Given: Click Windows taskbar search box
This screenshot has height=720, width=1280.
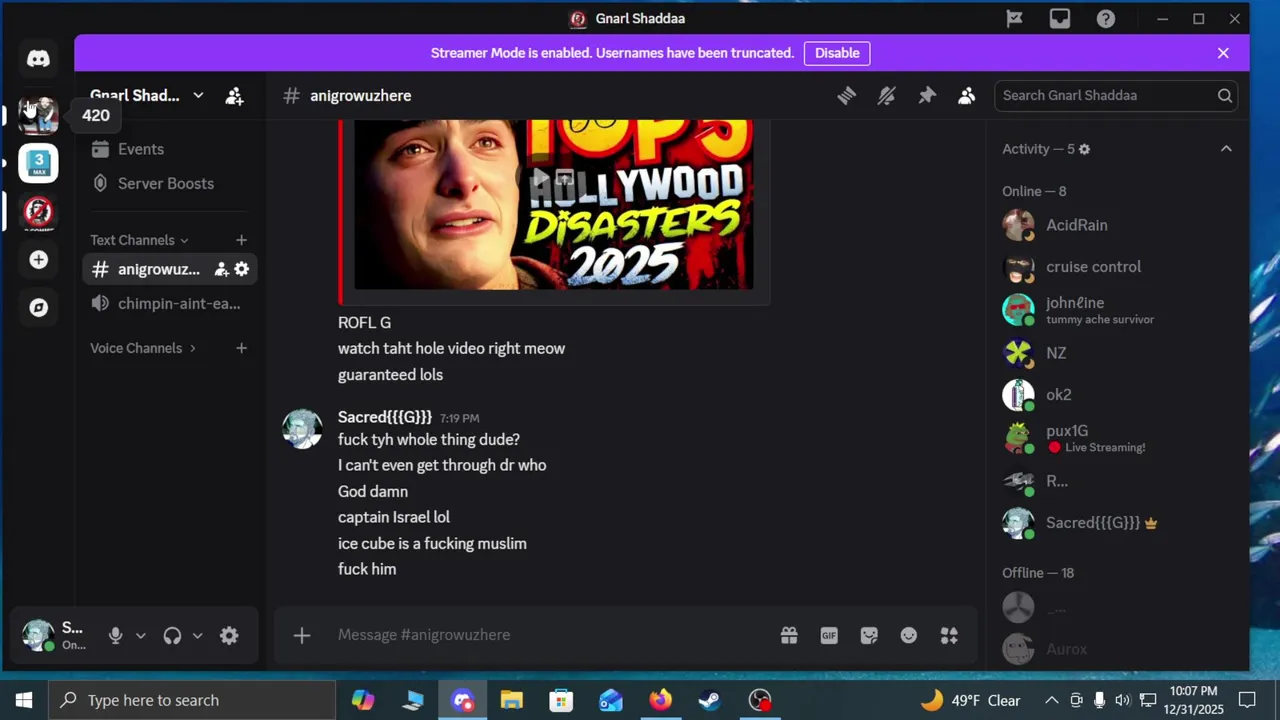Looking at the screenshot, I should coord(192,700).
